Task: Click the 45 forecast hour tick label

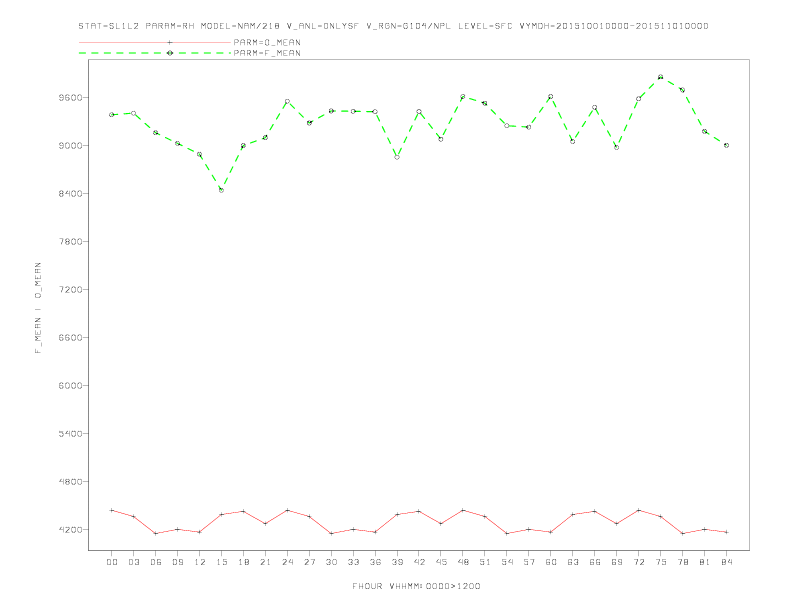Action: pos(441,562)
